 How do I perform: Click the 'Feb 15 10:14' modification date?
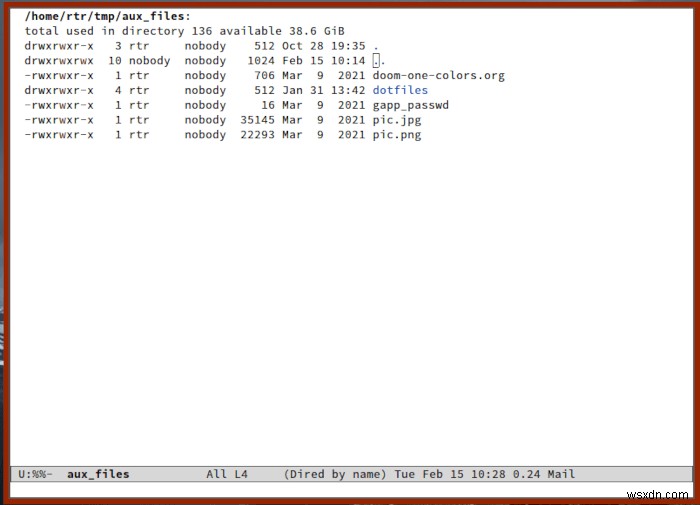click(324, 61)
